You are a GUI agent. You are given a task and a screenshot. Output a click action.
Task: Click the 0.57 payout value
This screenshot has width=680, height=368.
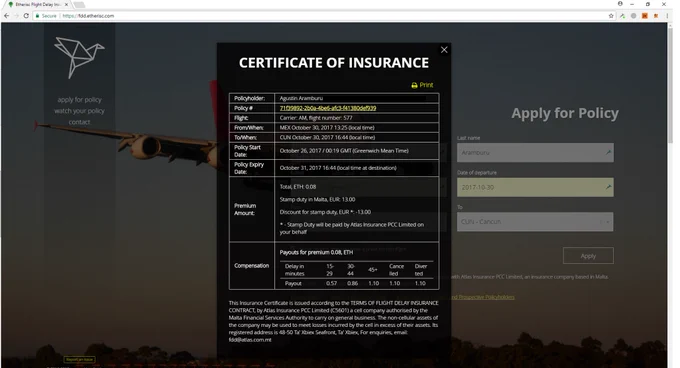coord(331,283)
